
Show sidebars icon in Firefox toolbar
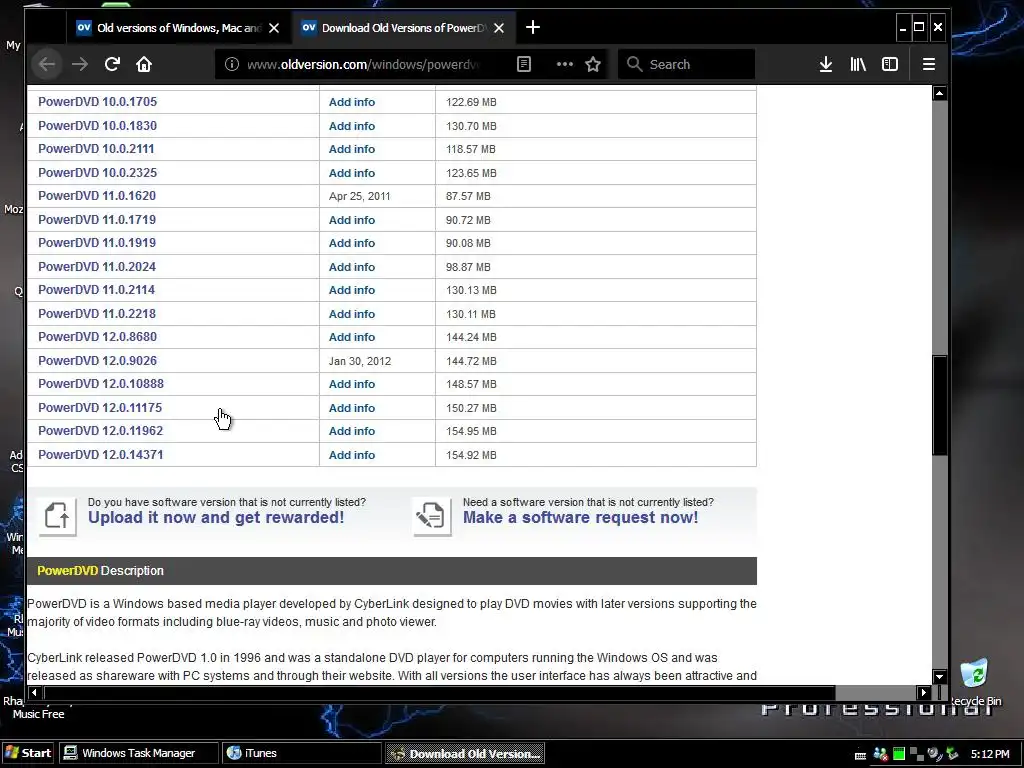coord(890,64)
